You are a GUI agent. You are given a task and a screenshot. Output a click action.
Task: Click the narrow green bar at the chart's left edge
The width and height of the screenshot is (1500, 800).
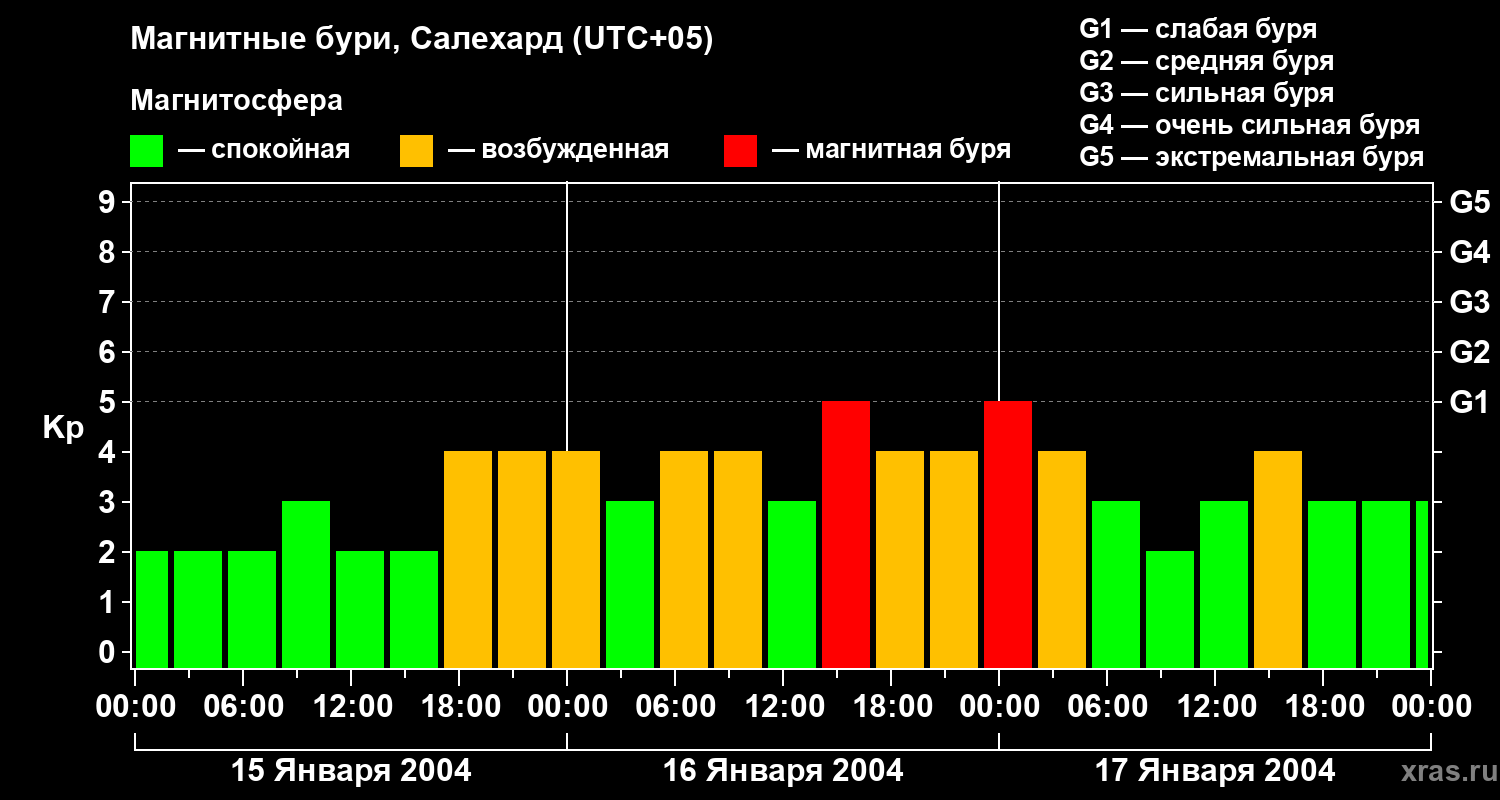[152, 609]
